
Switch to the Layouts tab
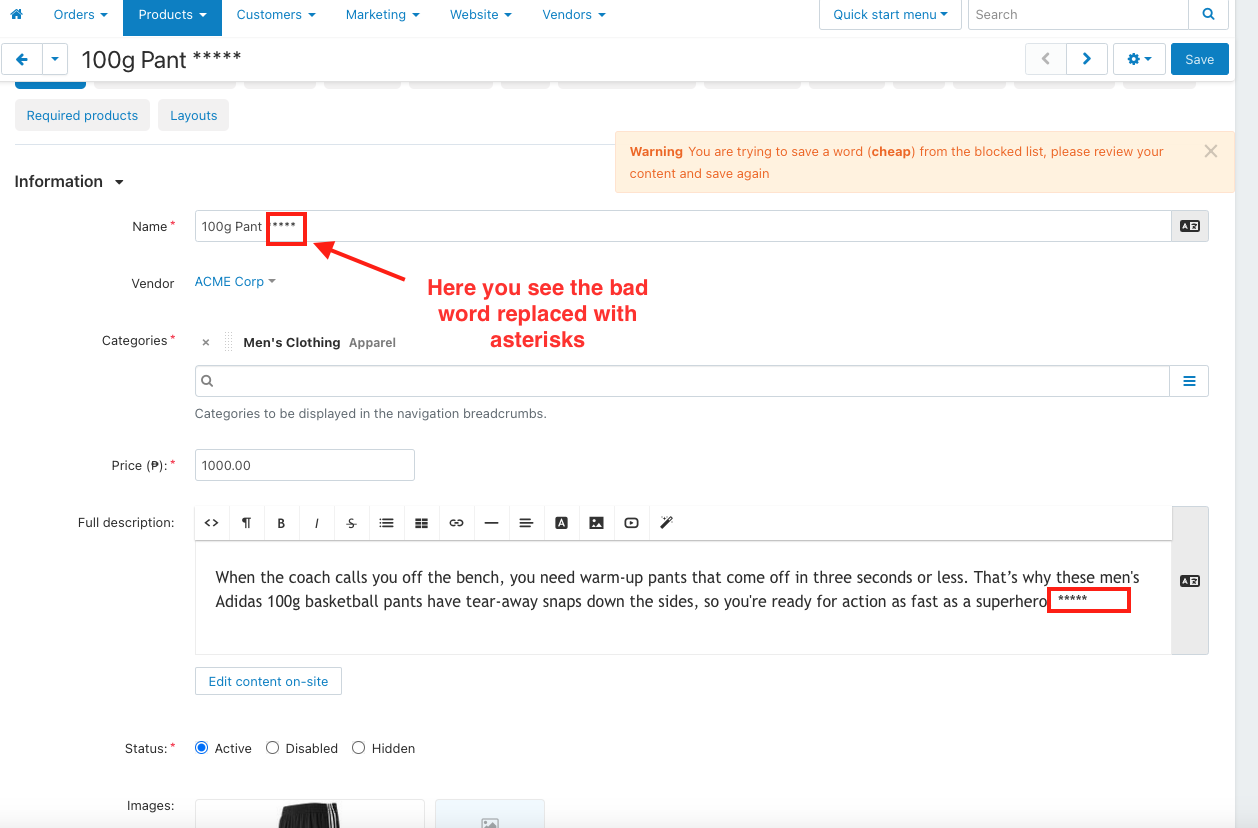(x=194, y=115)
